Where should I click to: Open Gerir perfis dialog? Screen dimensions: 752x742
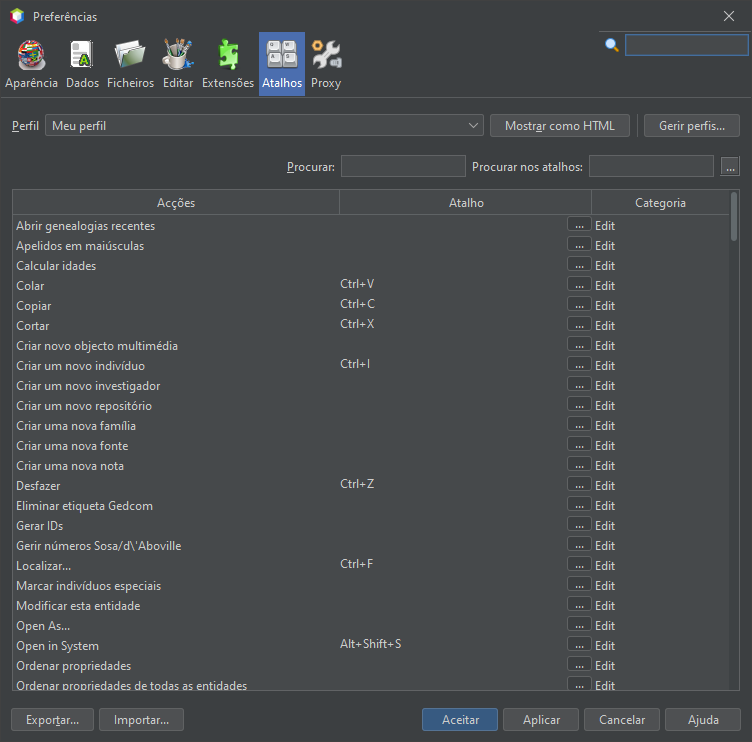click(691, 125)
